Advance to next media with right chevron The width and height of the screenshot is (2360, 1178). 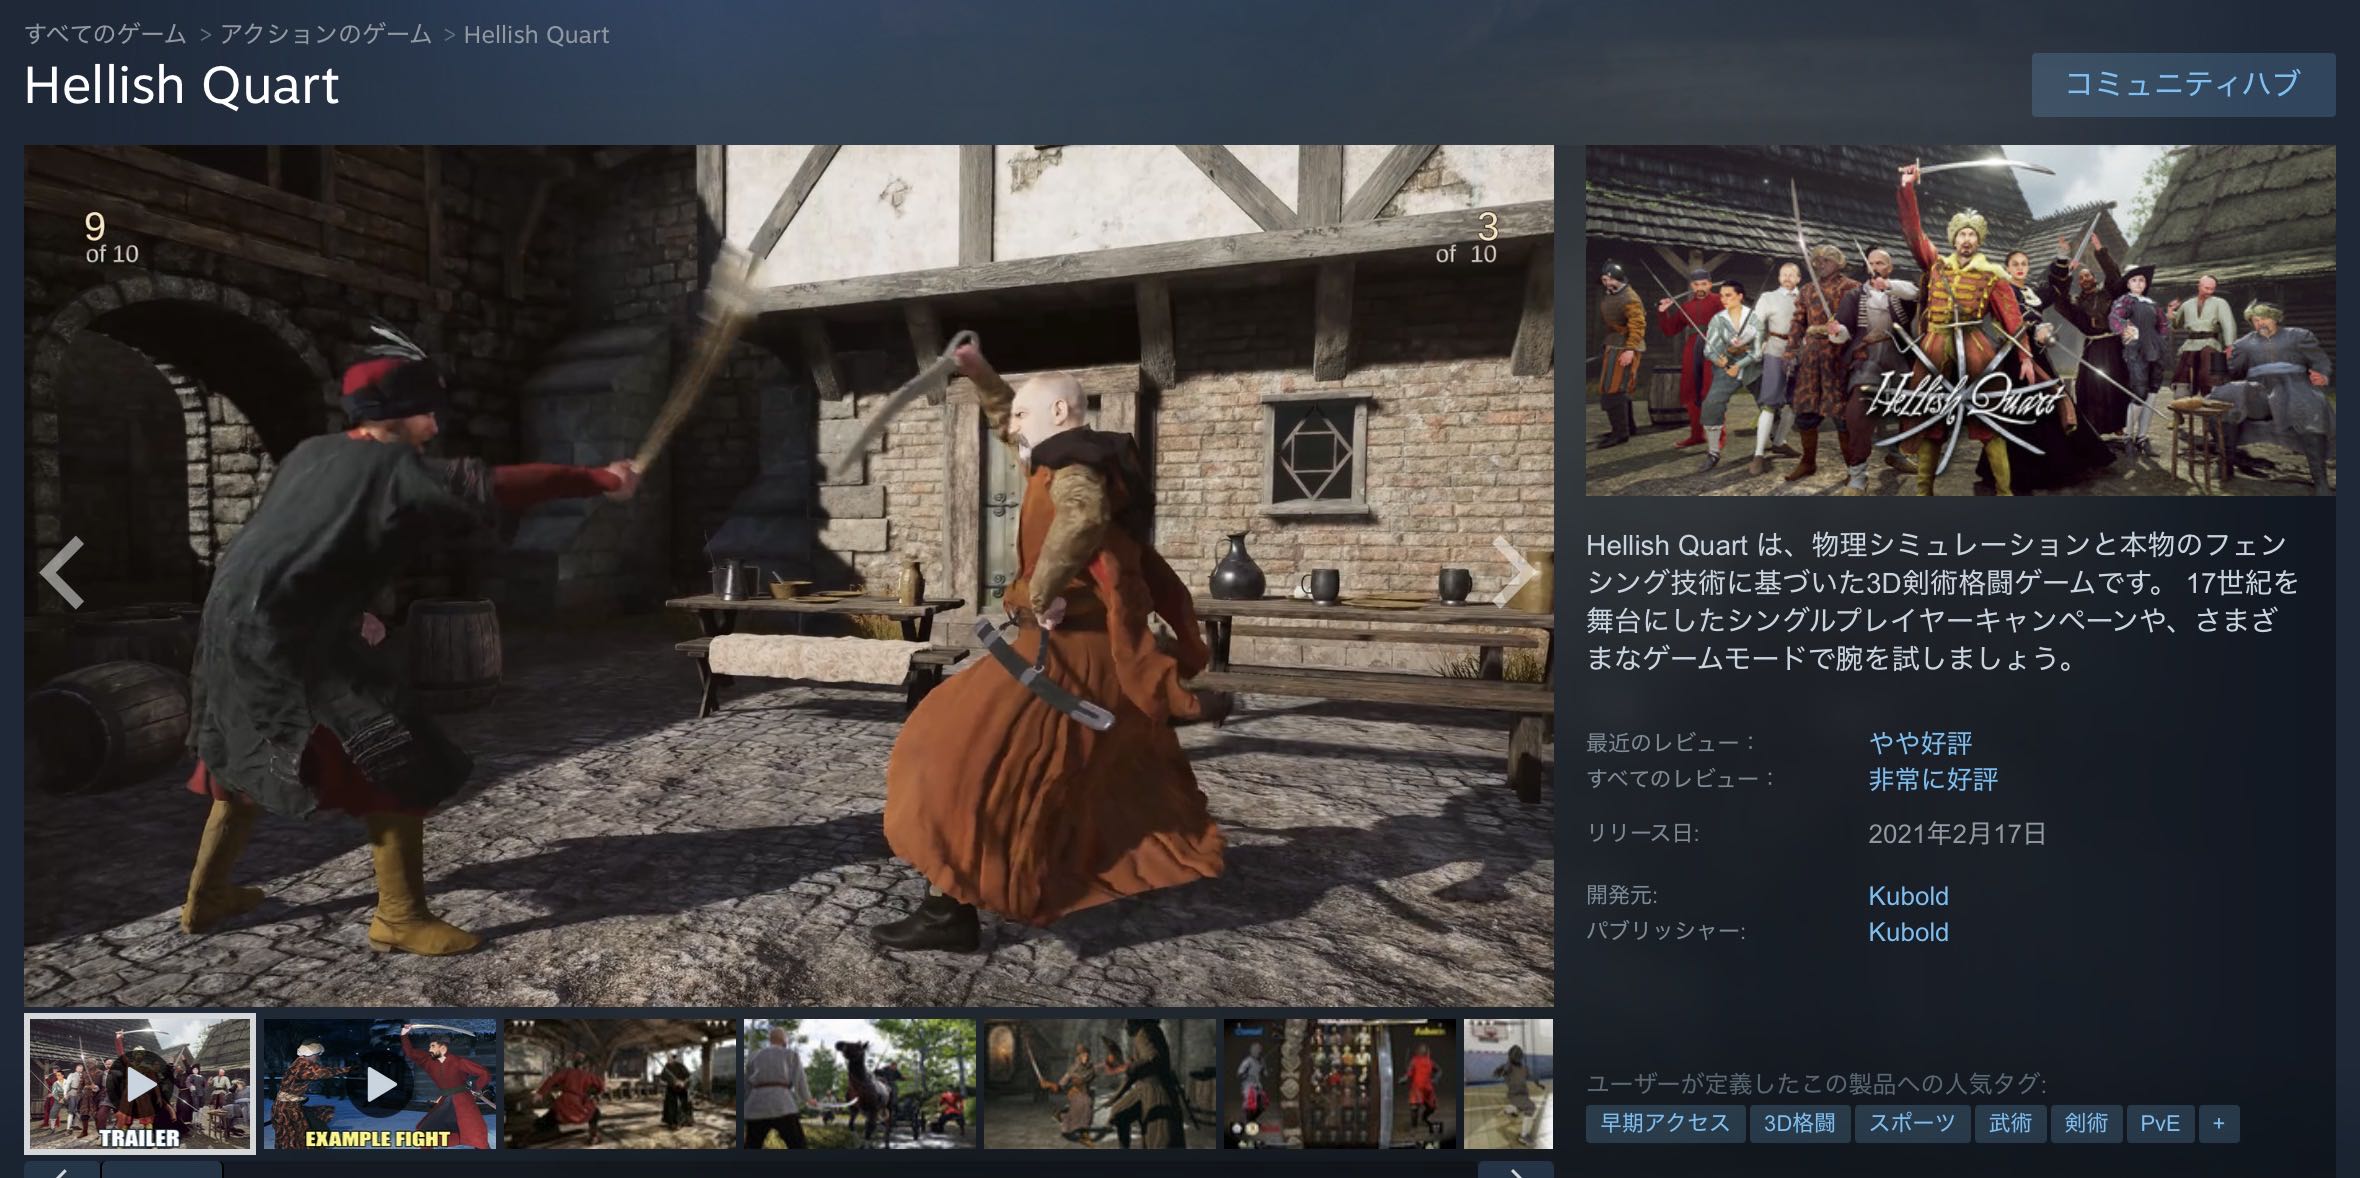1513,572
